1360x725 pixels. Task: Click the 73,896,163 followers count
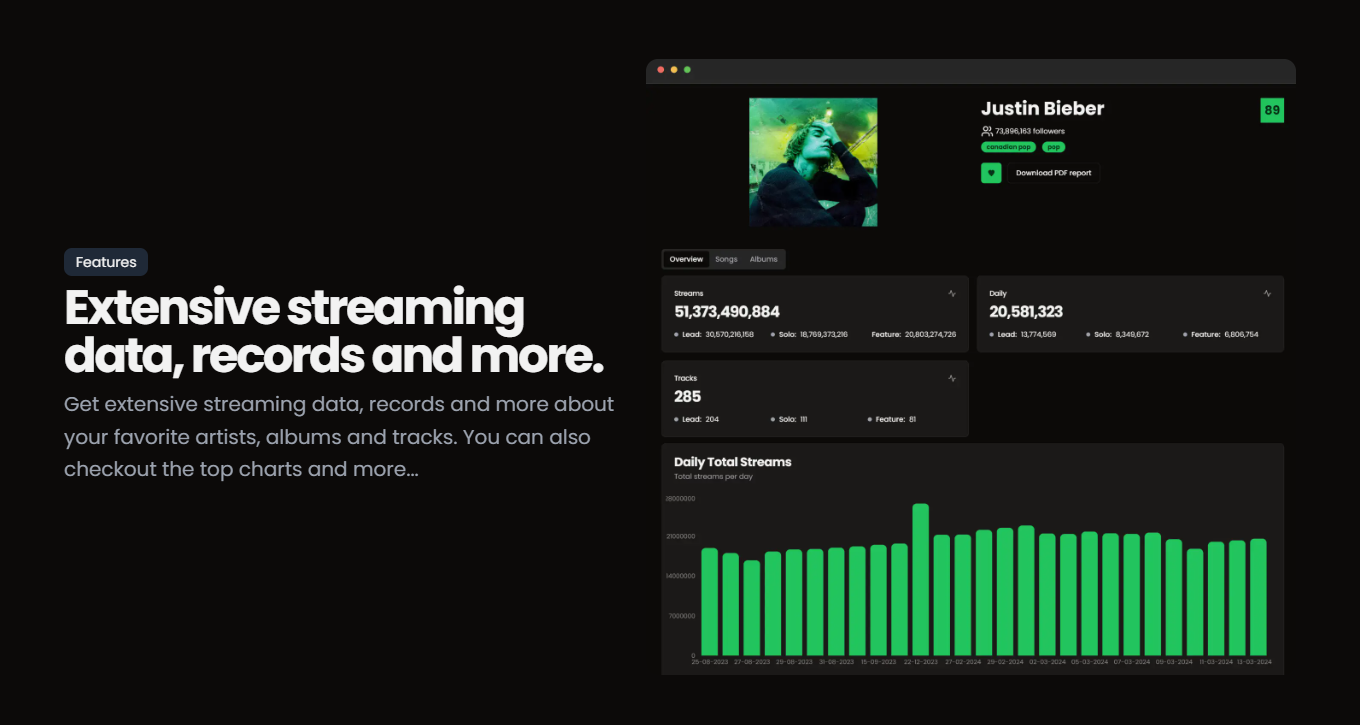click(1030, 131)
